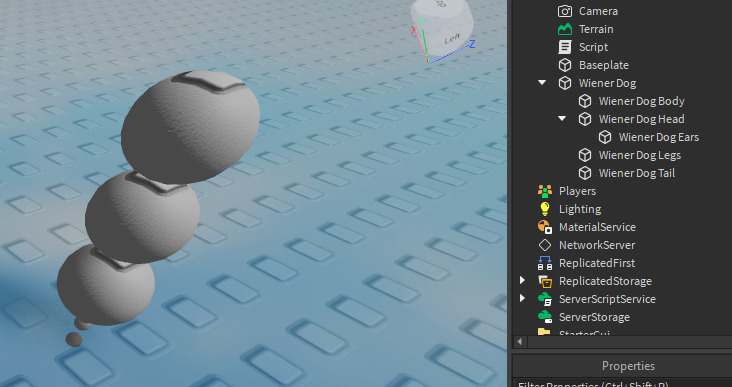Click the MaterialService icon
732x387 pixels.
(x=545, y=227)
